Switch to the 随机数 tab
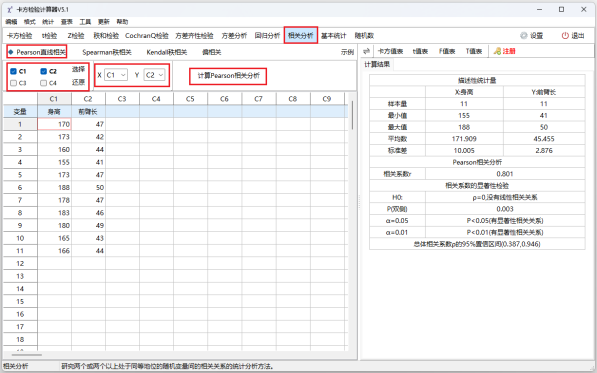The image size is (597, 373). [364, 36]
